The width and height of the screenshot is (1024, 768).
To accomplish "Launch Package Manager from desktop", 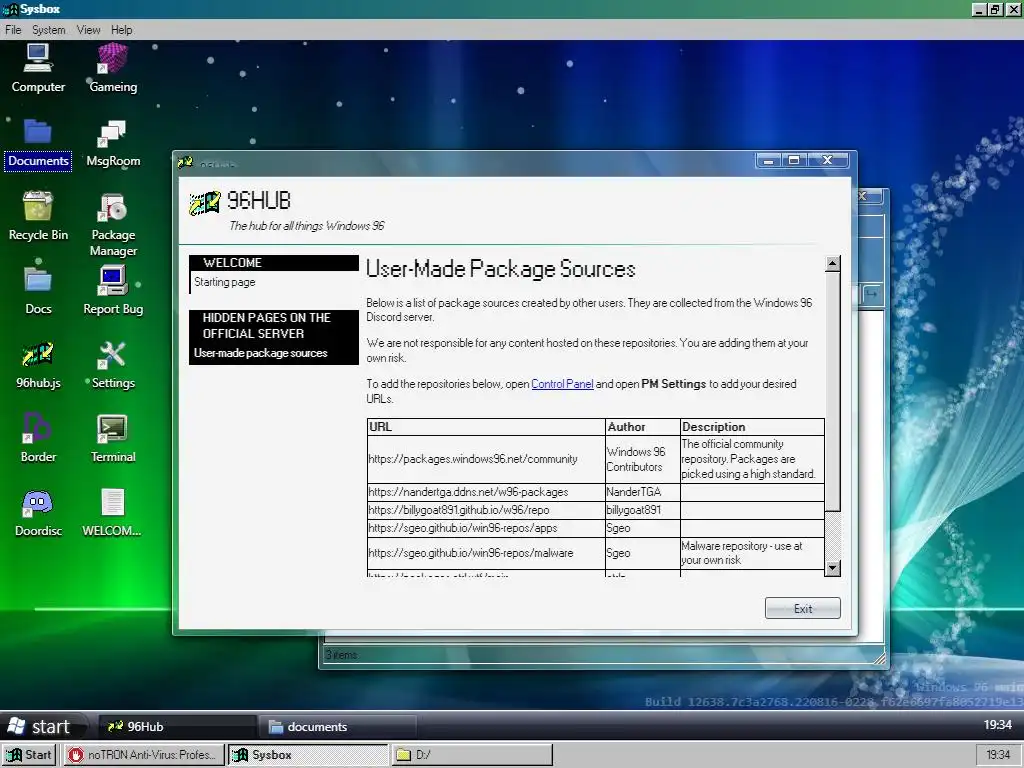I will click(113, 224).
